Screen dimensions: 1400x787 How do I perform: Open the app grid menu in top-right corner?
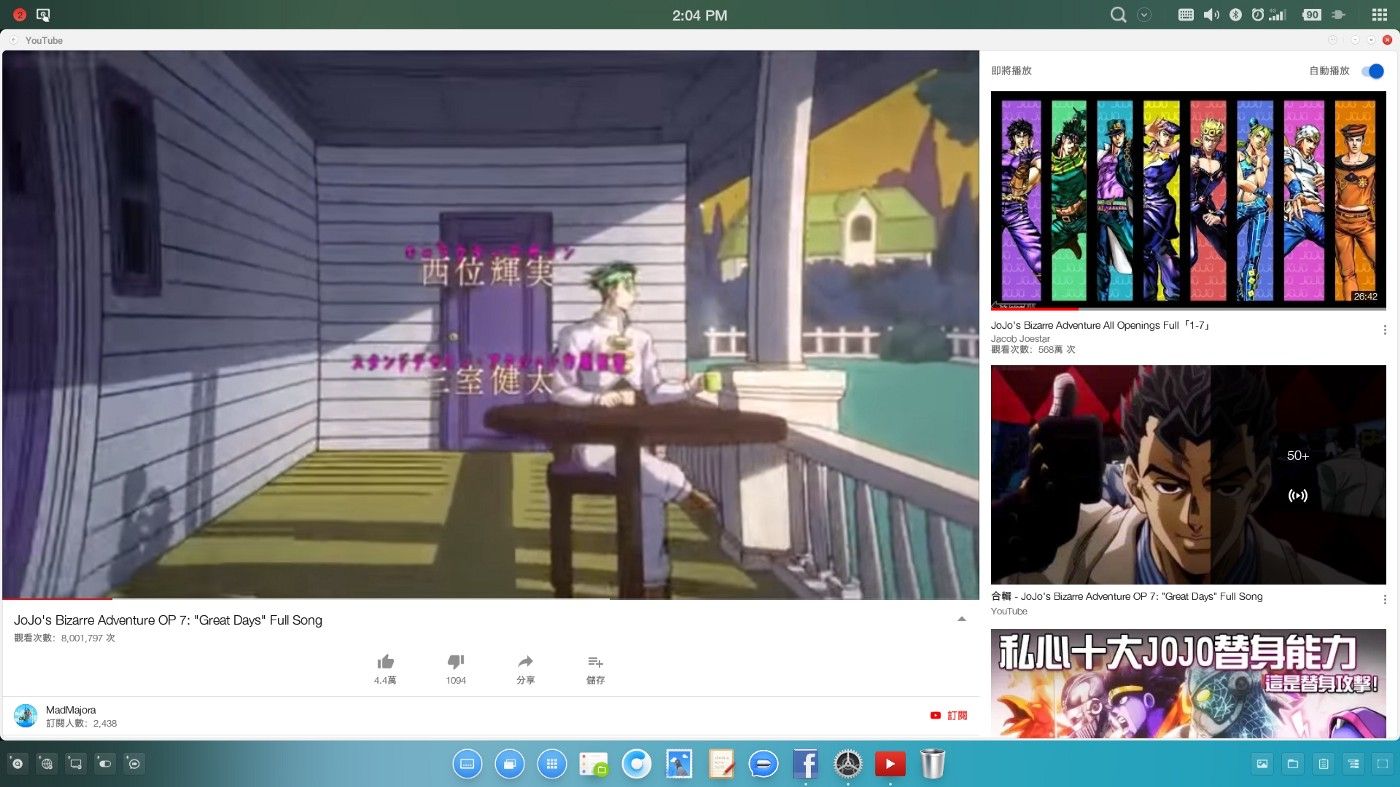[1380, 15]
